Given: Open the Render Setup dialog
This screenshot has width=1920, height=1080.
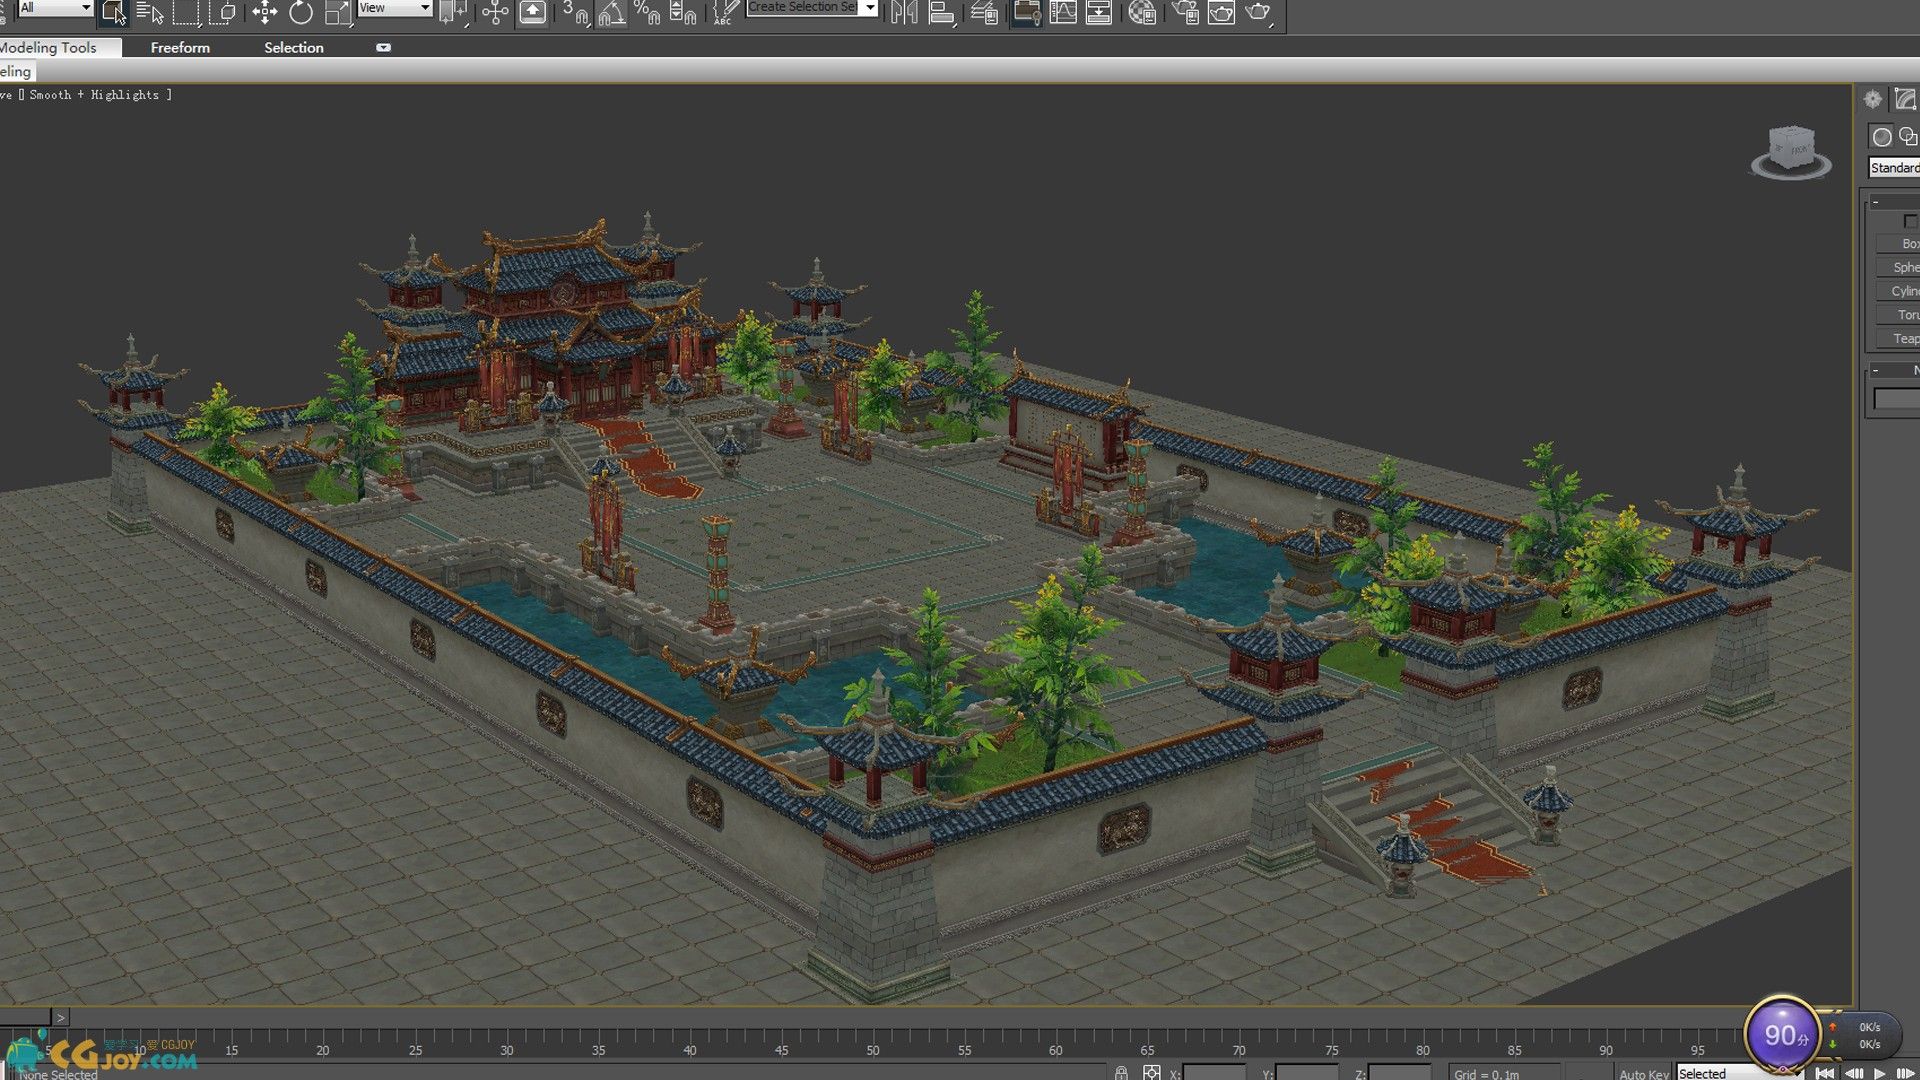Looking at the screenshot, I should [1185, 12].
